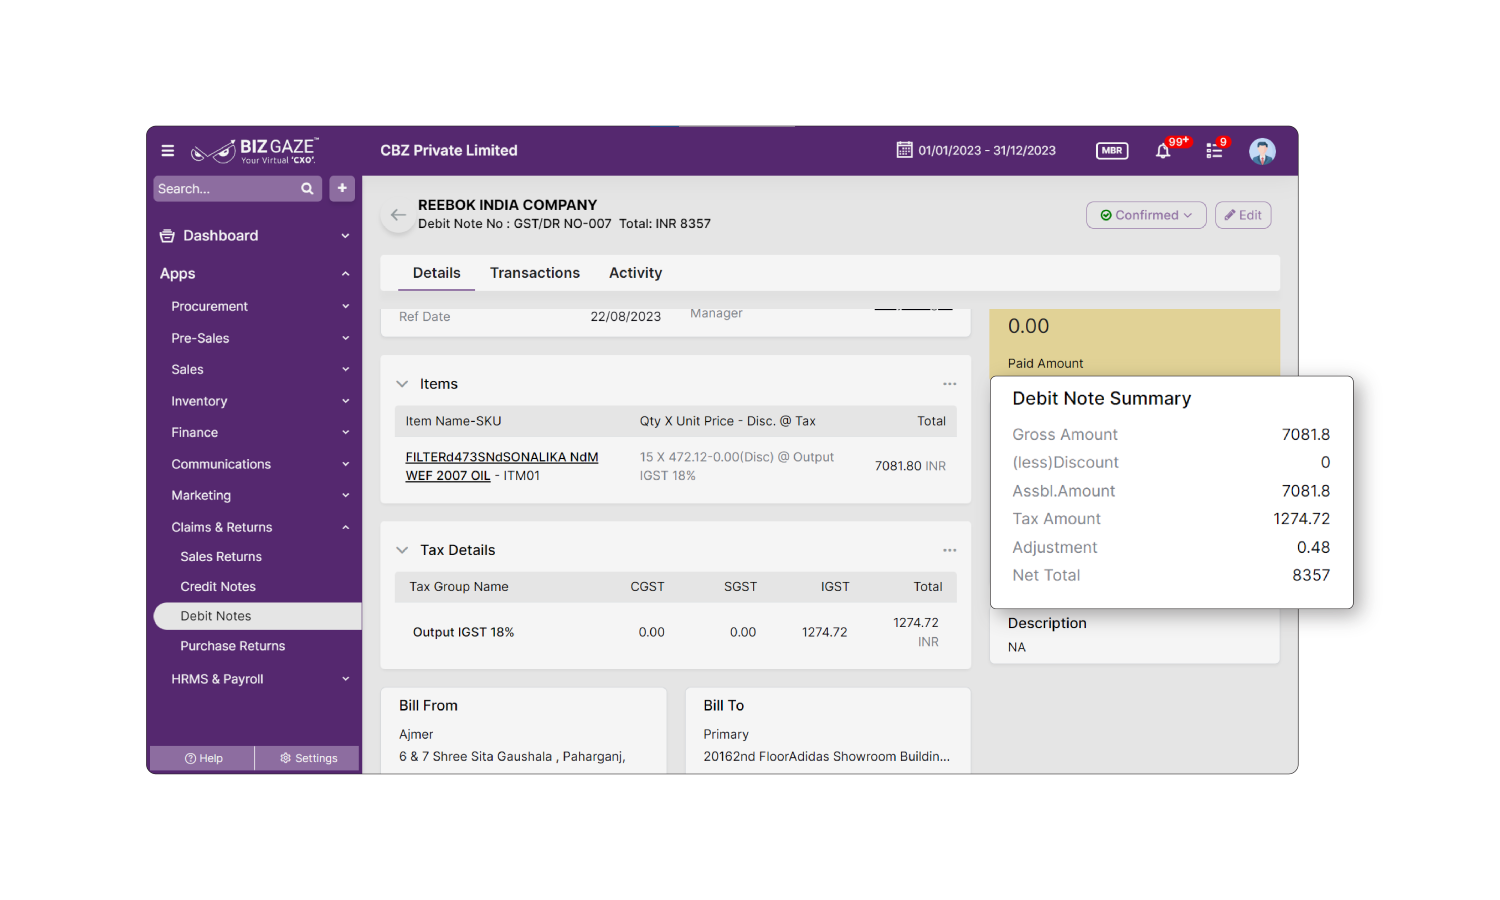Click the Dashboard icon in sidebar
The height and width of the screenshot is (900, 1500).
coord(167,236)
